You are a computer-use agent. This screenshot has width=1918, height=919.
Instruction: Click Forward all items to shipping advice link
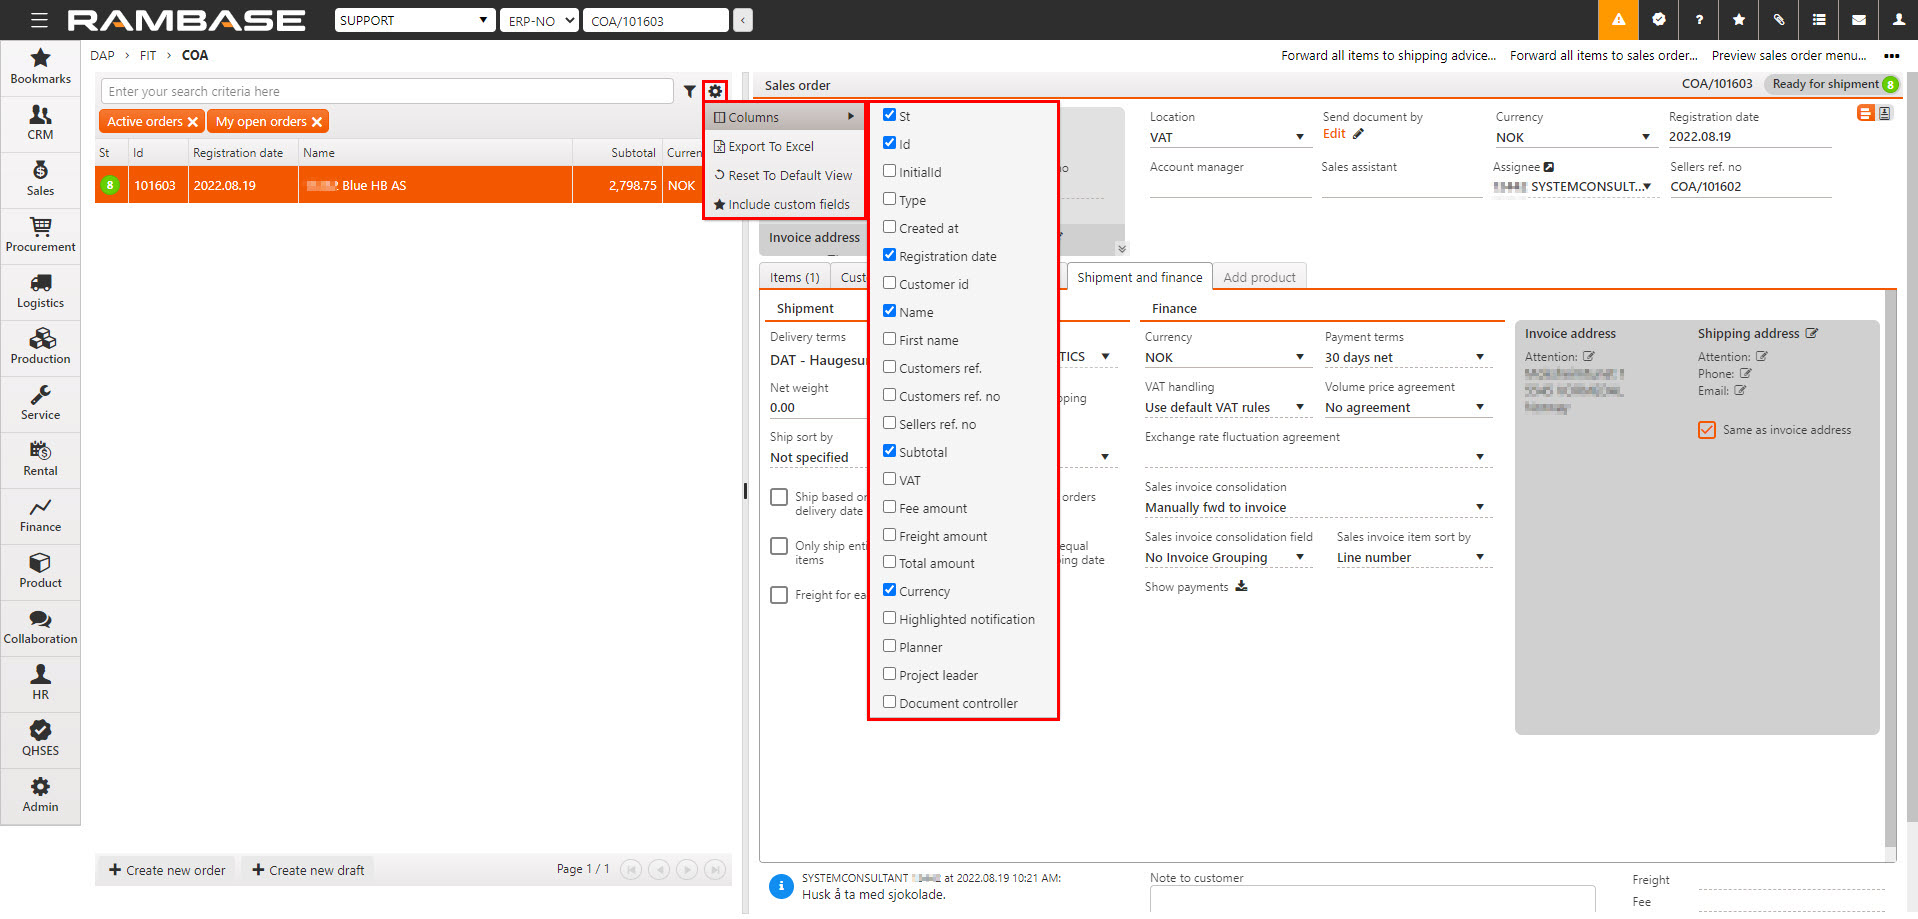pos(1388,55)
